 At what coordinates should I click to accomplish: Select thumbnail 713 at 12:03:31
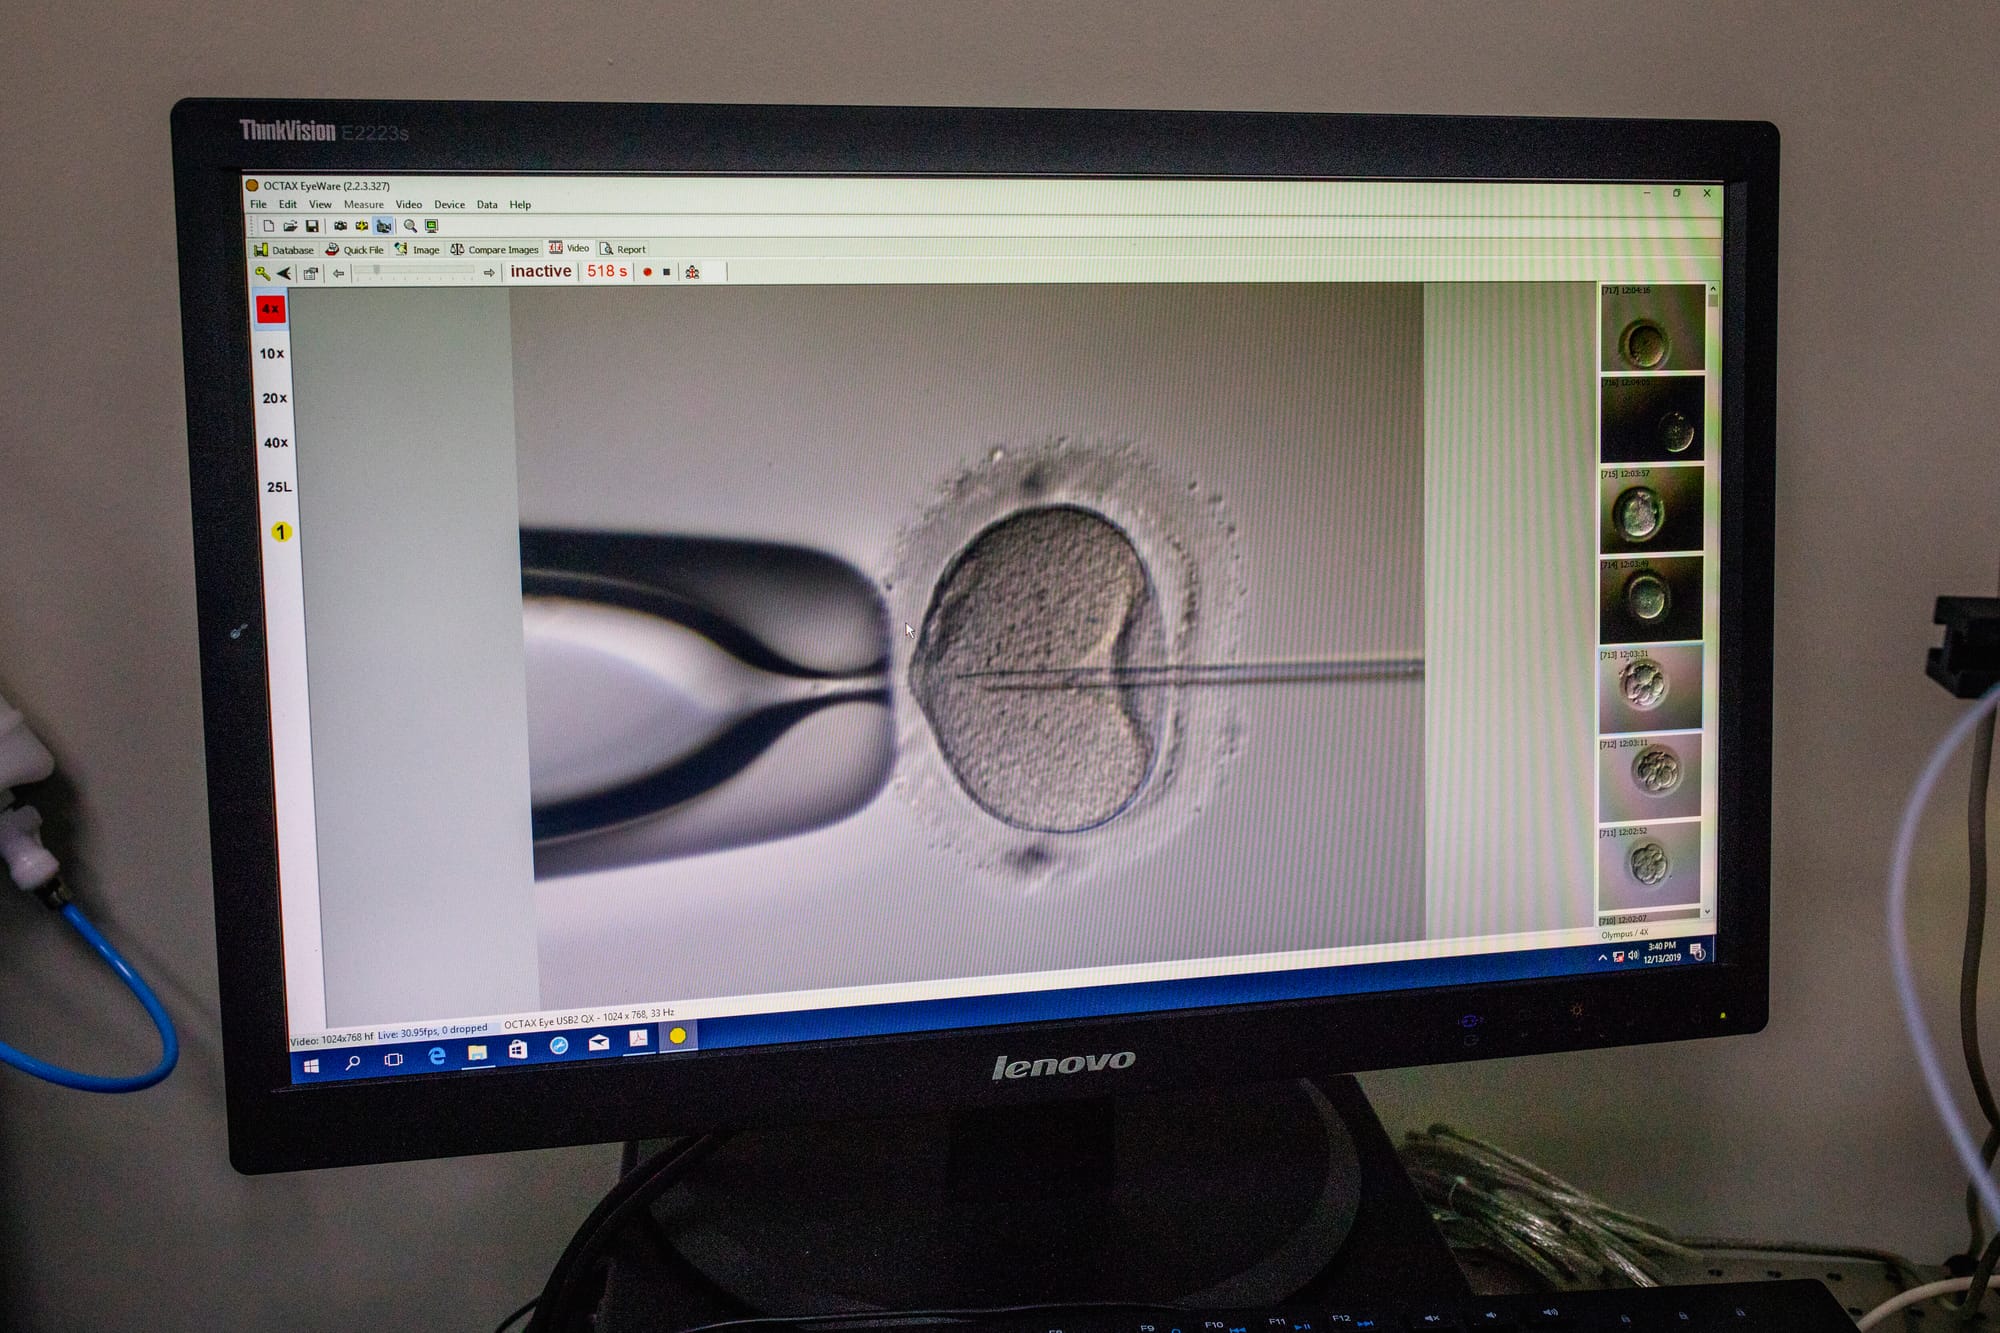pos(1650,688)
